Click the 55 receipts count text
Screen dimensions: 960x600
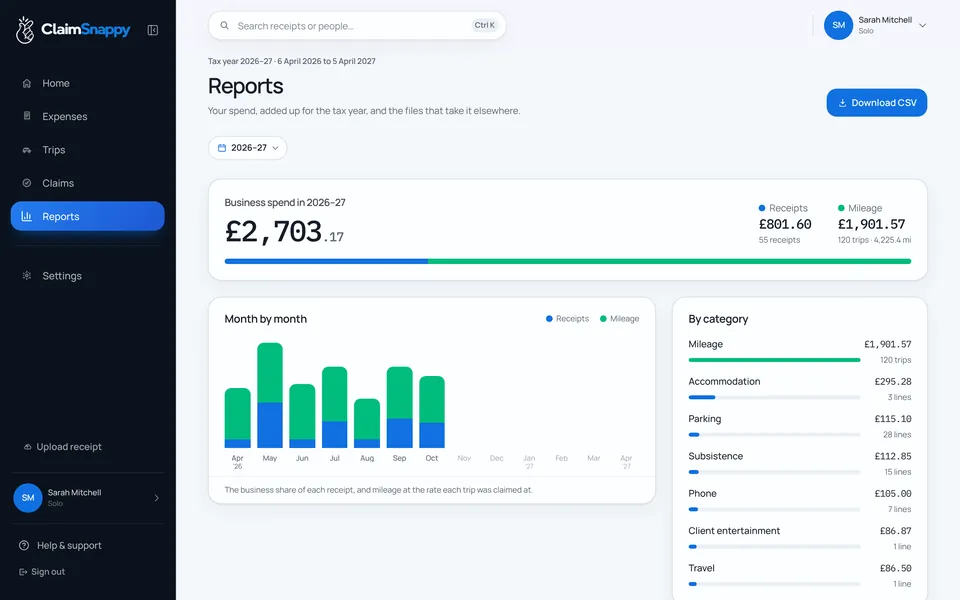(x=779, y=240)
